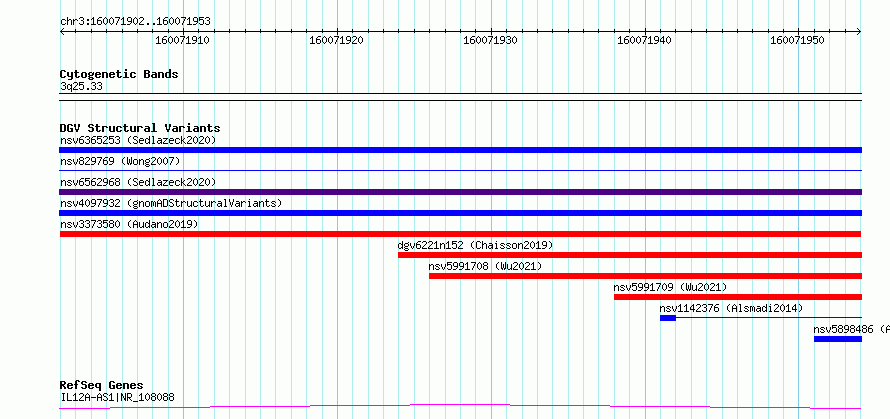This screenshot has height=419, width=890.
Task: Select the blue nsv5898486 variant bar
Action: point(838,339)
